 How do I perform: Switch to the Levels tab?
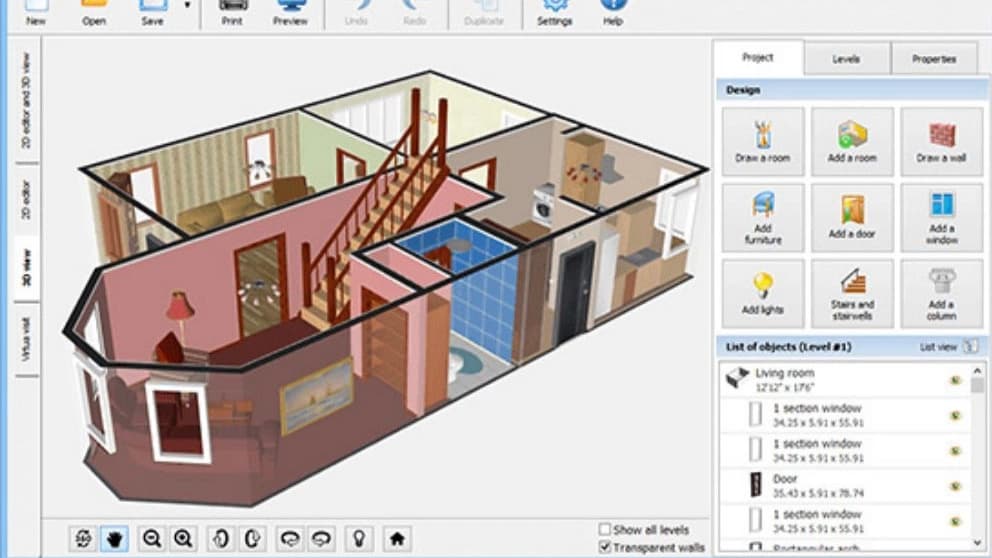coord(846,59)
